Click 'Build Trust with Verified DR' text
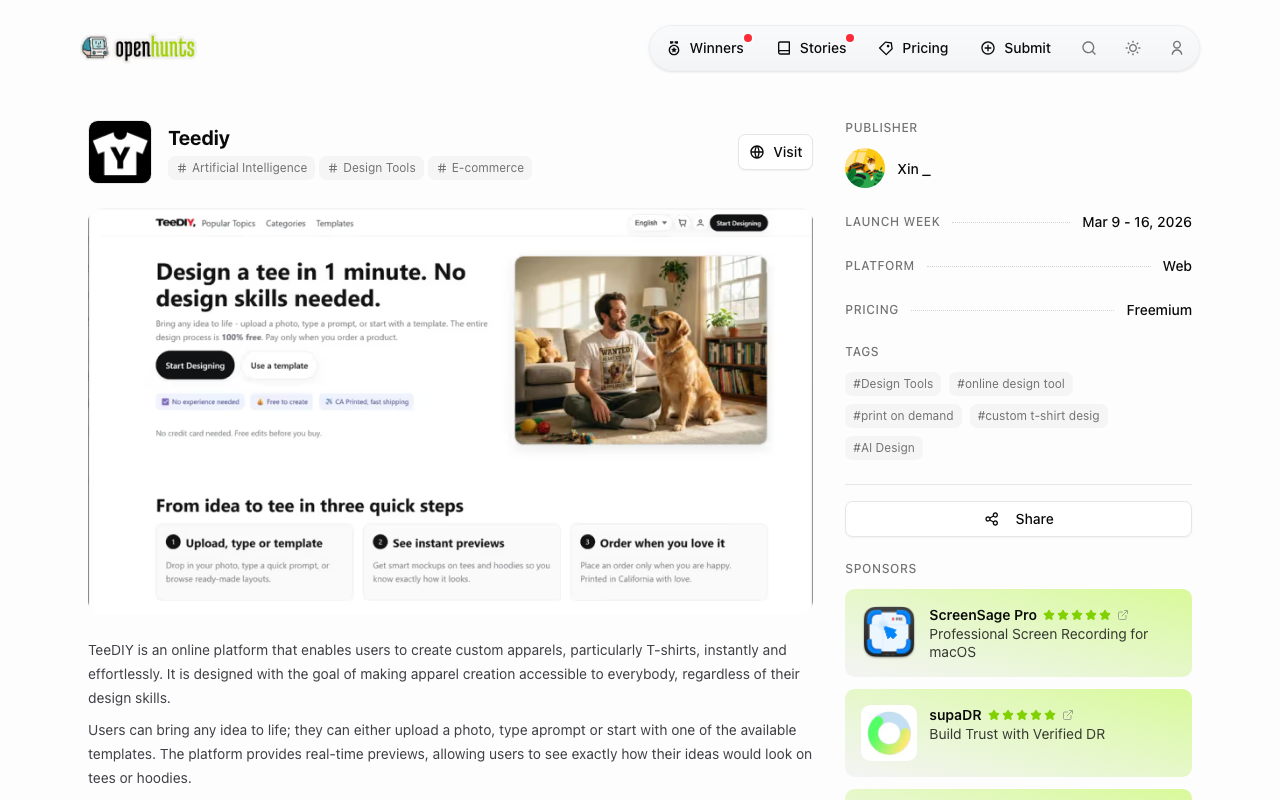1280x800 pixels. point(1017,734)
